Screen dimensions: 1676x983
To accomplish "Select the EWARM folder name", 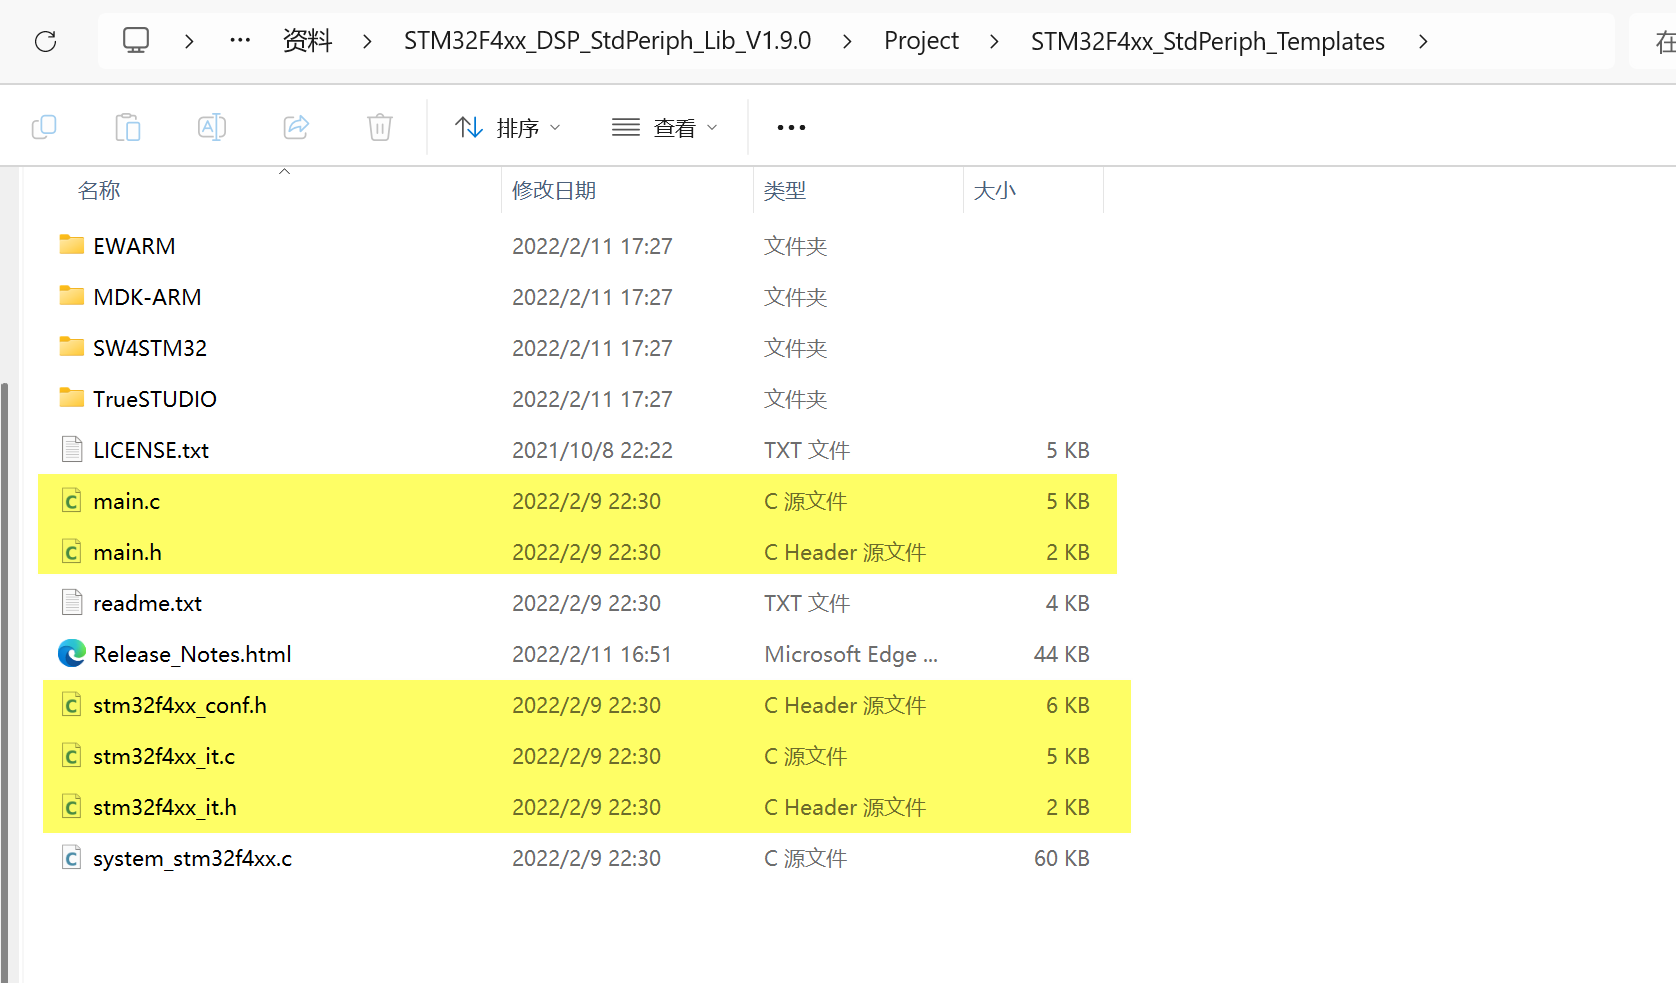I will [x=134, y=246].
